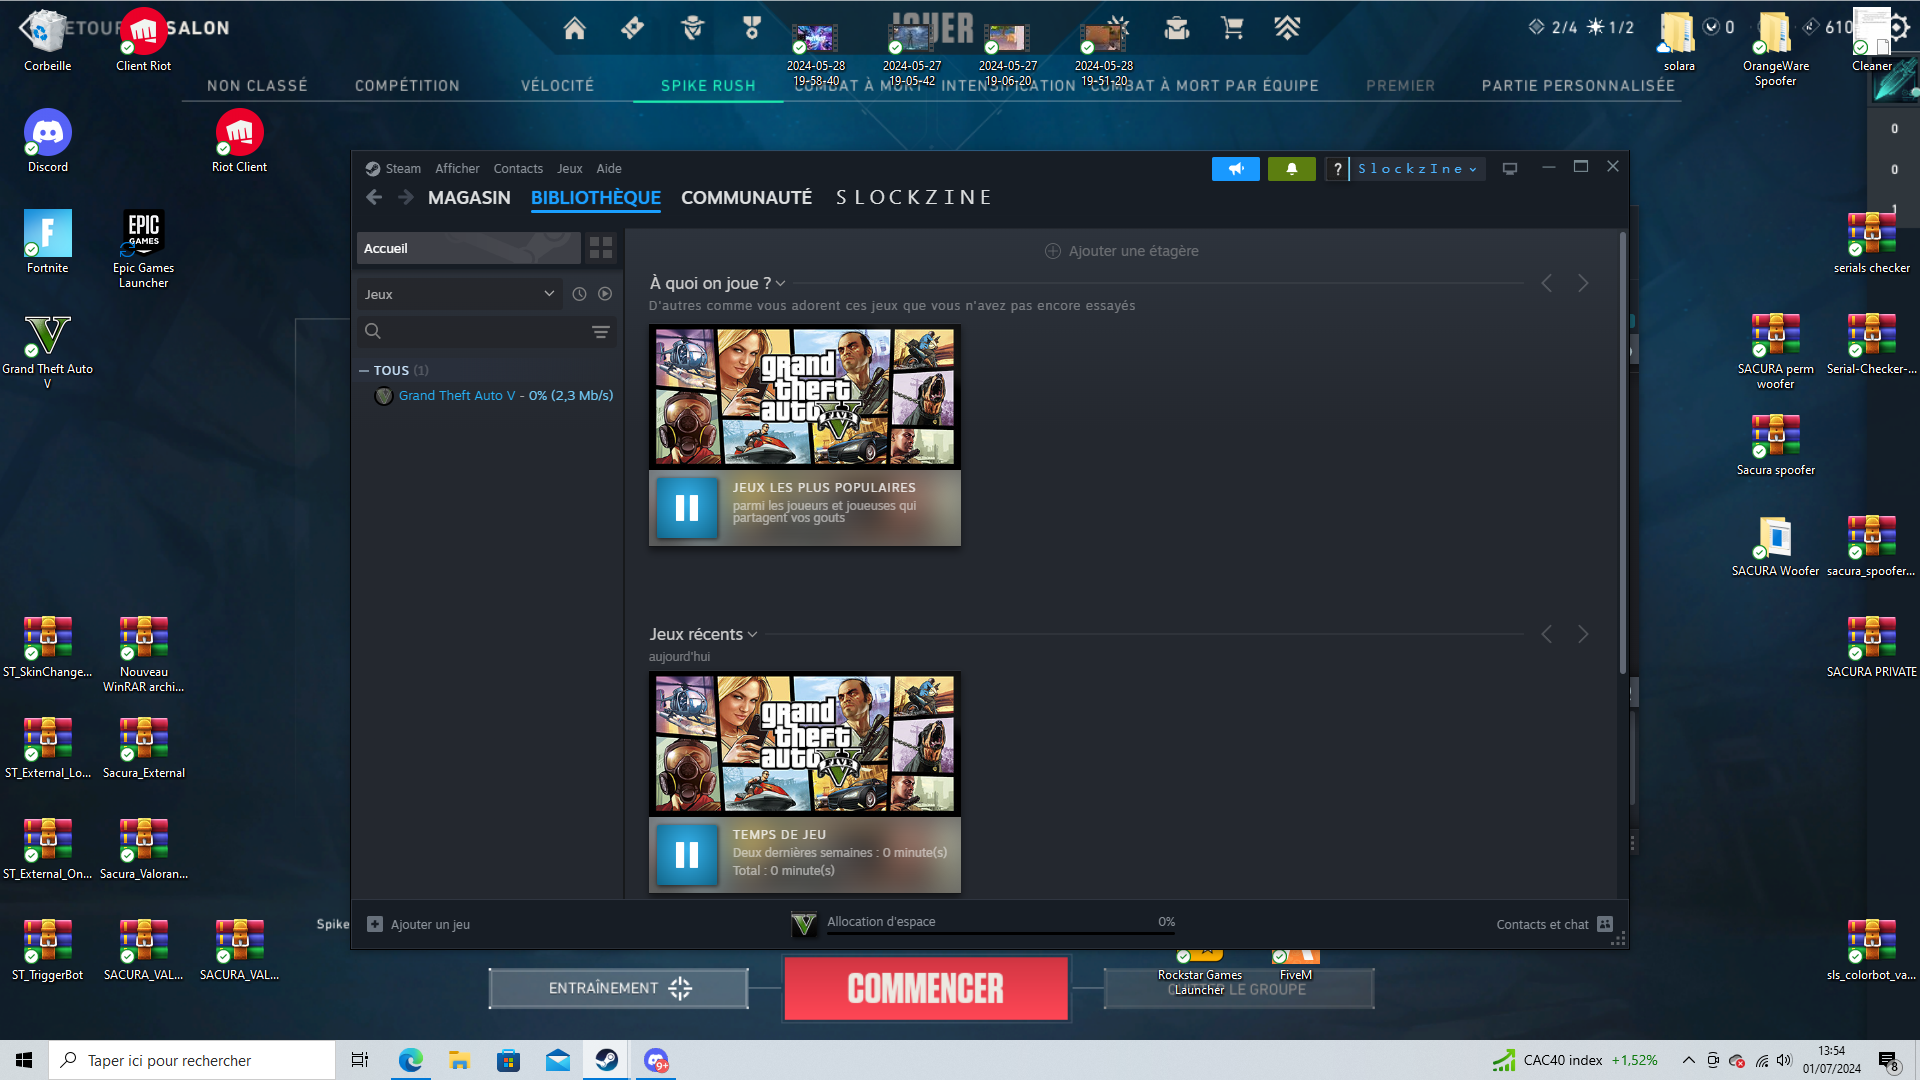Image resolution: width=1920 pixels, height=1080 pixels.
Task: Open the Fortnite desktop shortcut
Action: [48, 242]
